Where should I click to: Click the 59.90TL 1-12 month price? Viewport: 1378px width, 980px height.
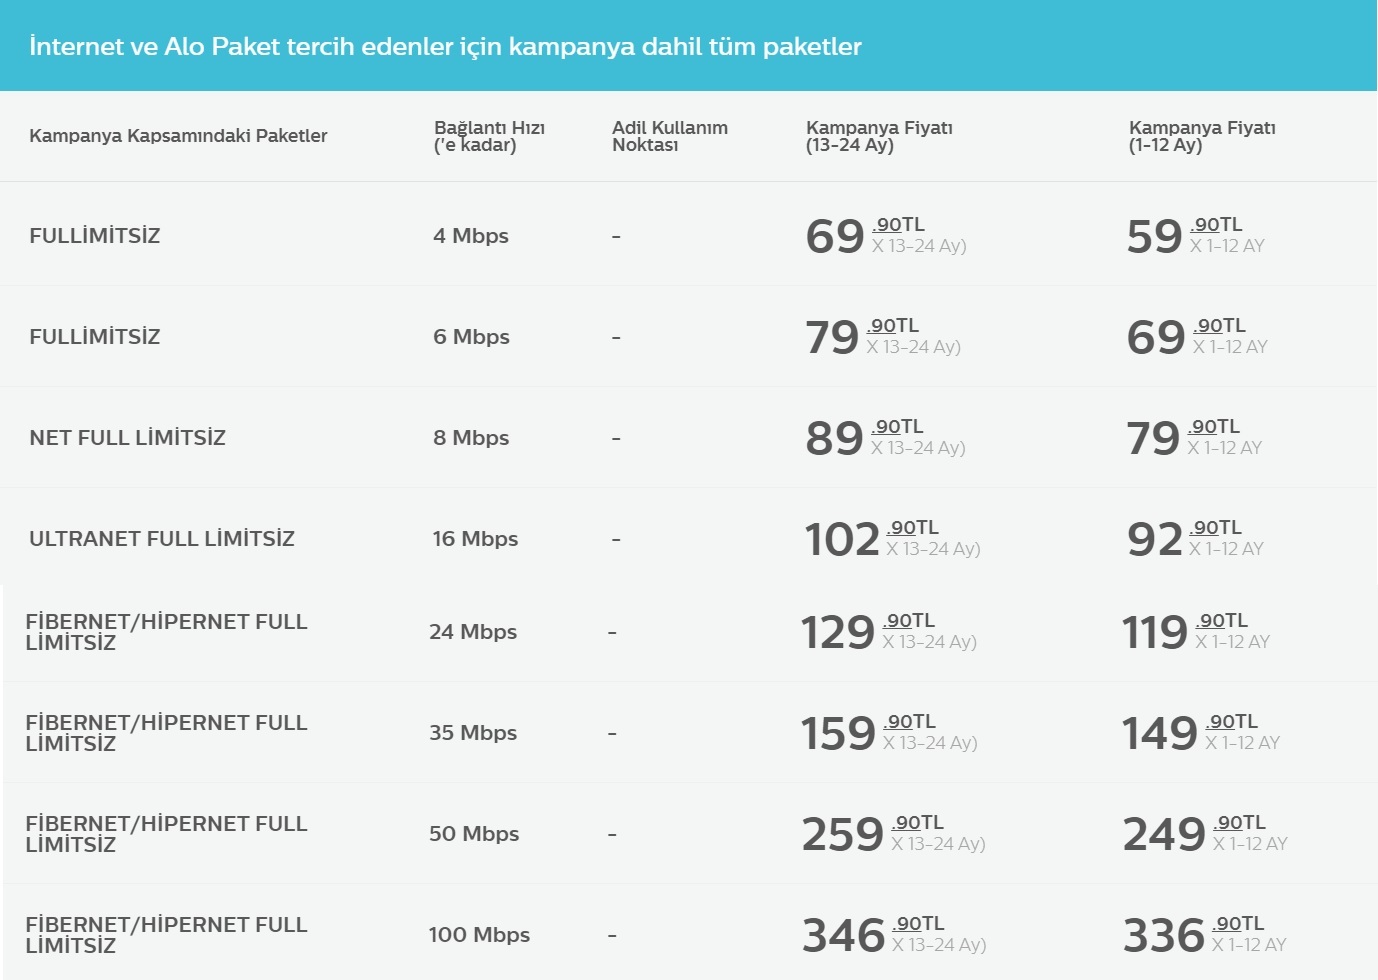click(1196, 236)
